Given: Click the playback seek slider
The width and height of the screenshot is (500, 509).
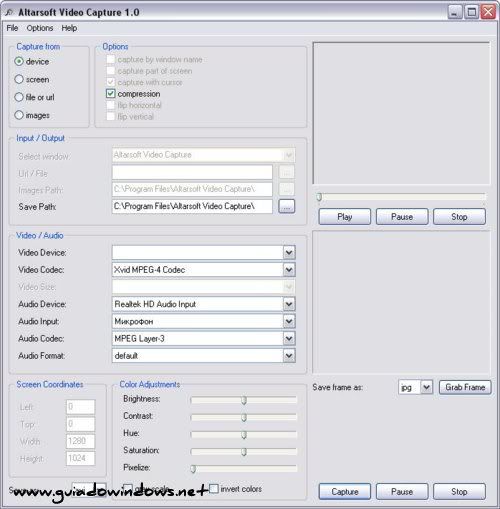Looking at the screenshot, I should [401, 197].
